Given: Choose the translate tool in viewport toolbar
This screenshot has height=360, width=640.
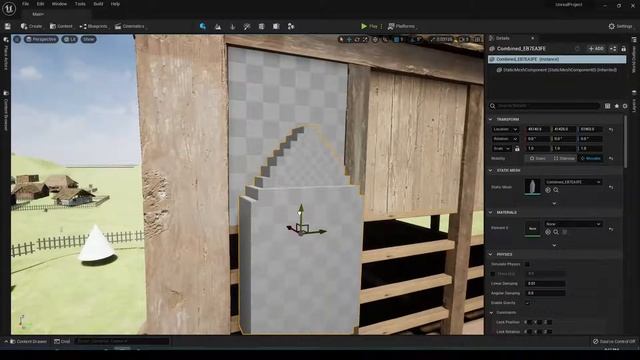Looking at the screenshot, I should [349, 39].
